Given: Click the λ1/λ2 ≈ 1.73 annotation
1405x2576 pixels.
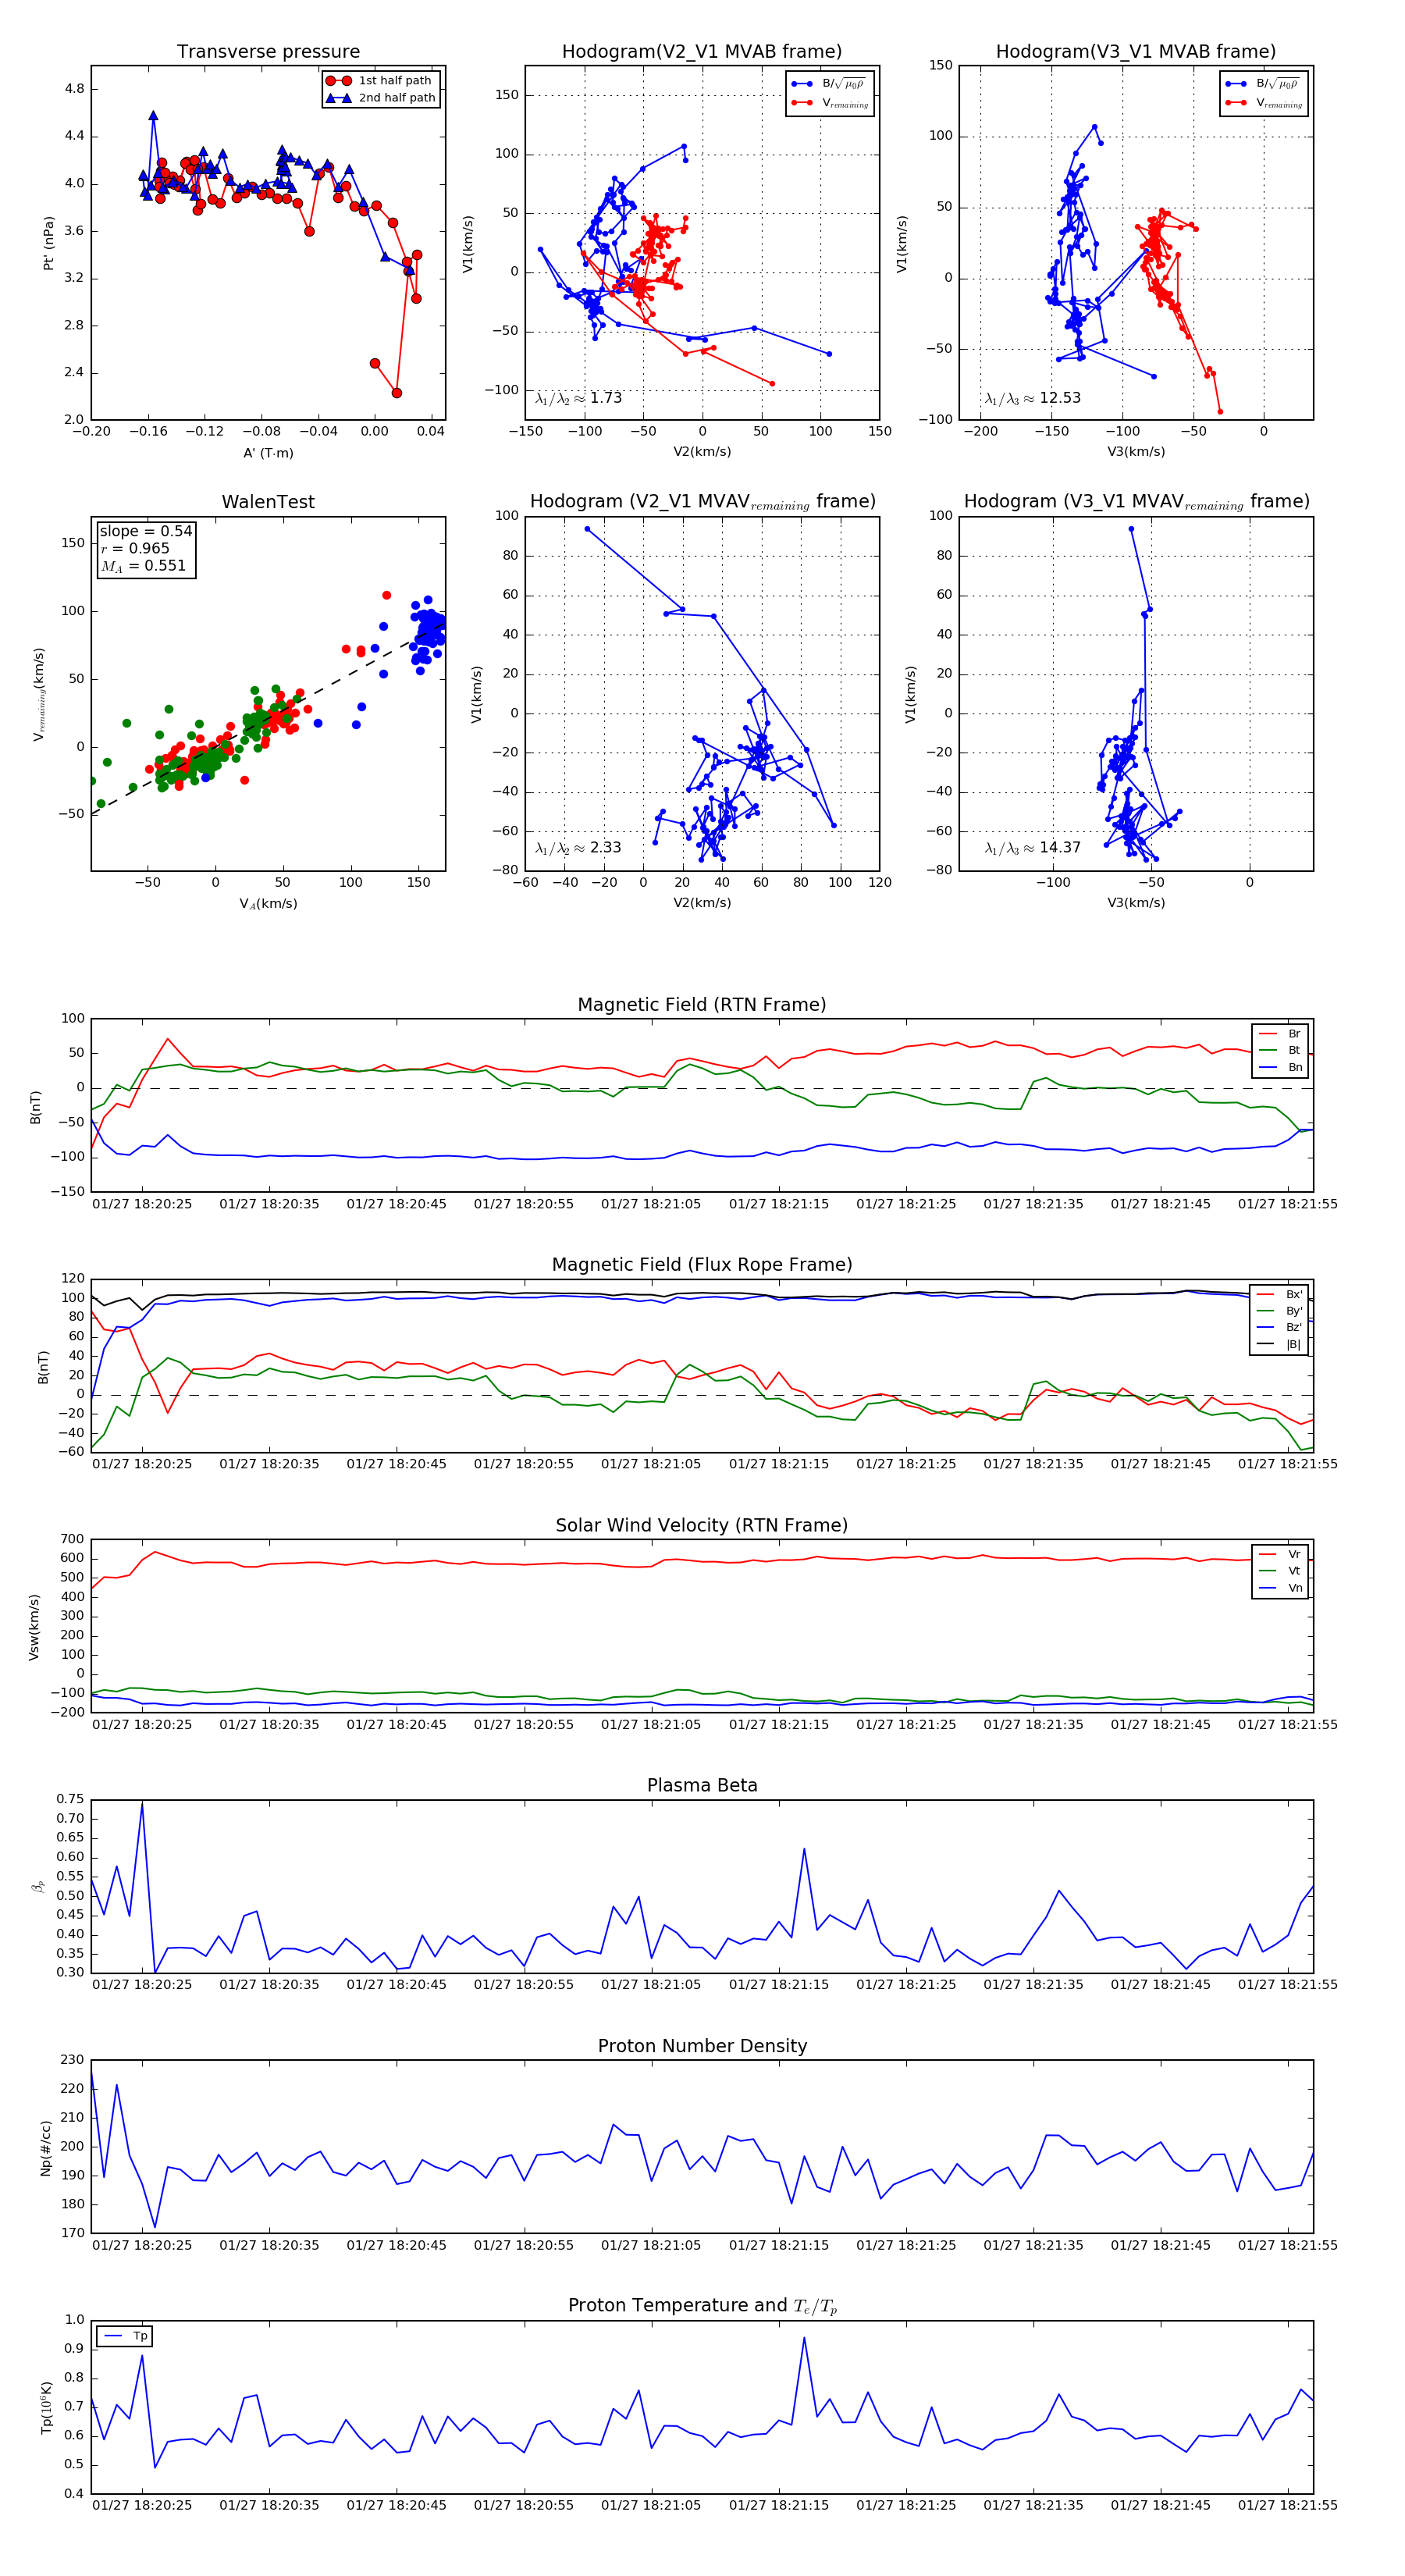Looking at the screenshot, I should [x=578, y=398].
